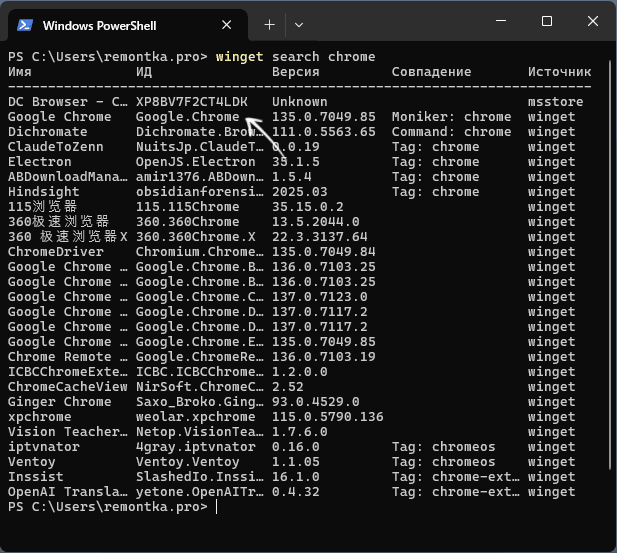This screenshot has height=553, width=617.
Task: Click the 'winget search chrome' command text
Action: [294, 57]
